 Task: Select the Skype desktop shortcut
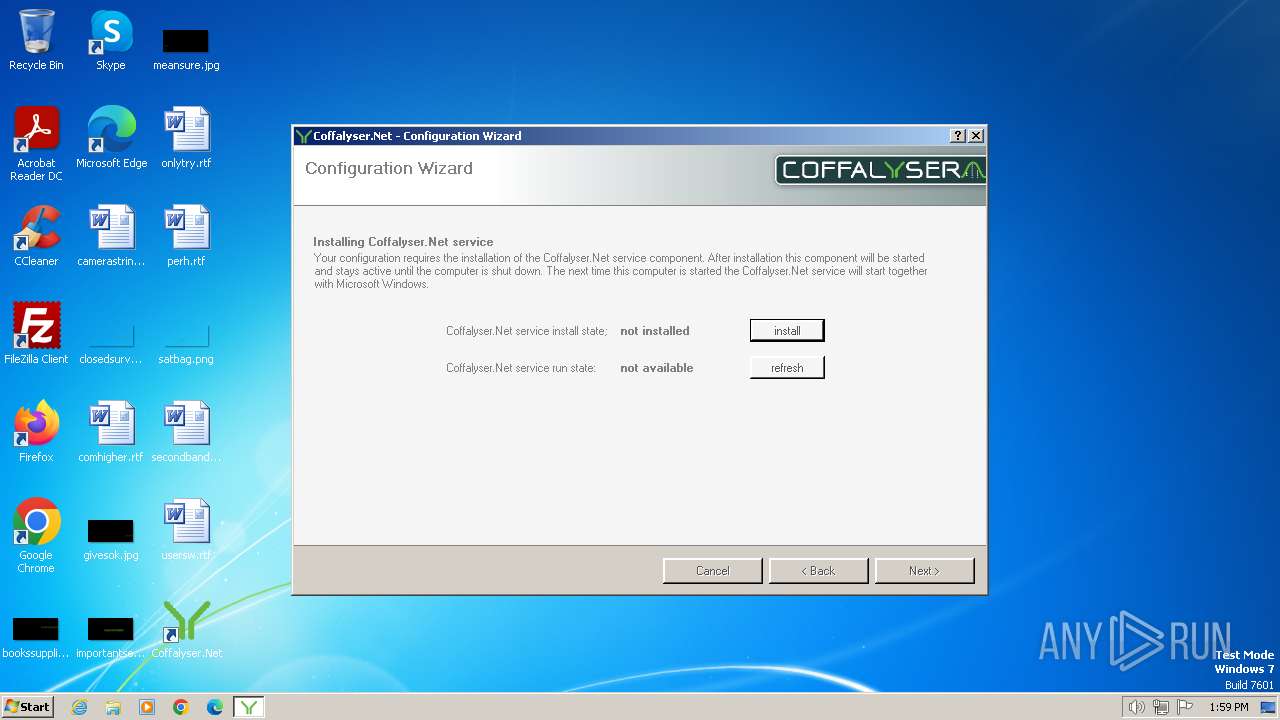[x=111, y=40]
